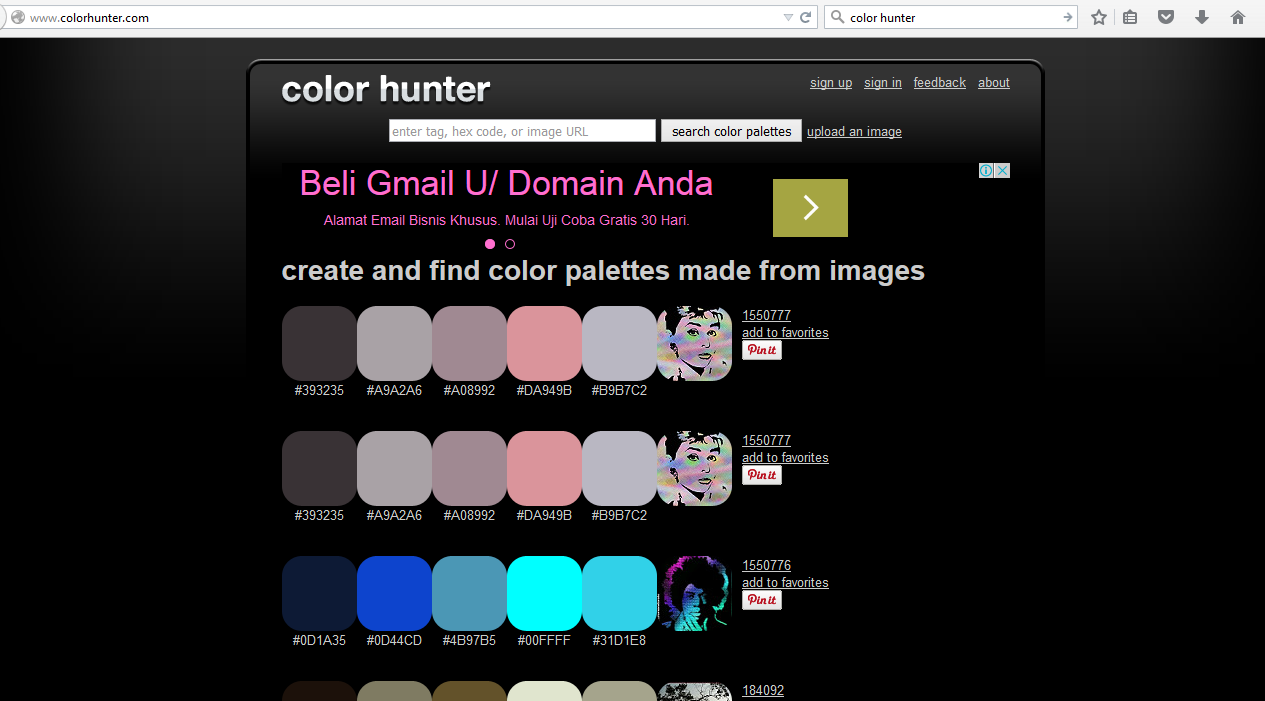Follow the upload an image link
1265x701 pixels.
854,132
